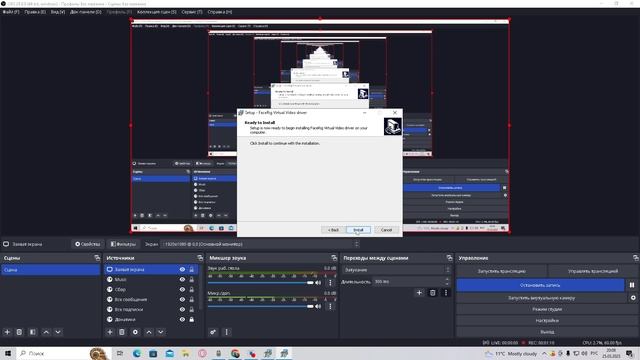Open the microphone channel three-dot options menu

pos(330,306)
